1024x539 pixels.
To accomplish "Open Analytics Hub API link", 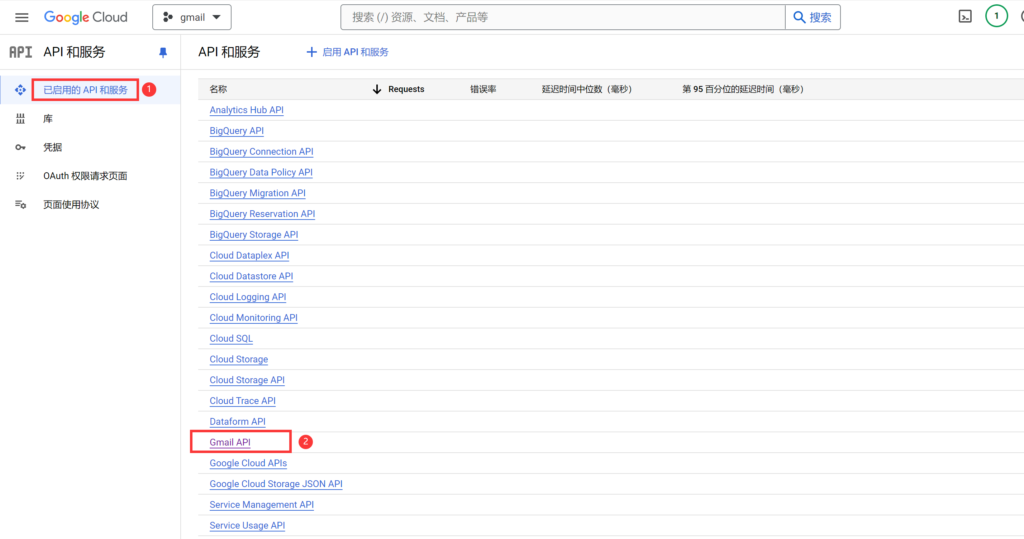I will (246, 110).
